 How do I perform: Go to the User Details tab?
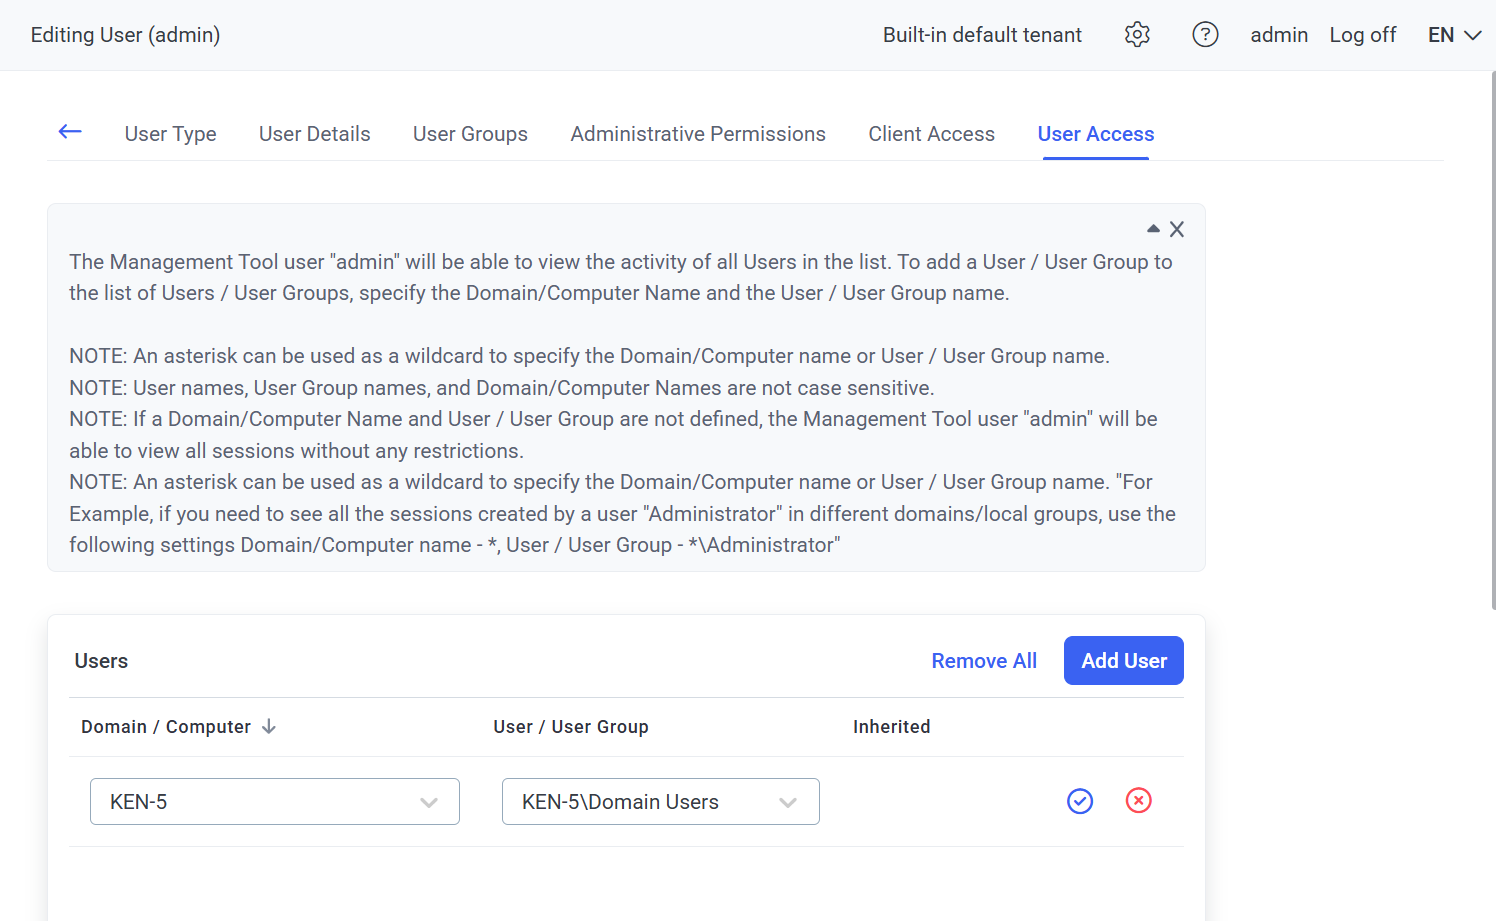click(x=314, y=134)
